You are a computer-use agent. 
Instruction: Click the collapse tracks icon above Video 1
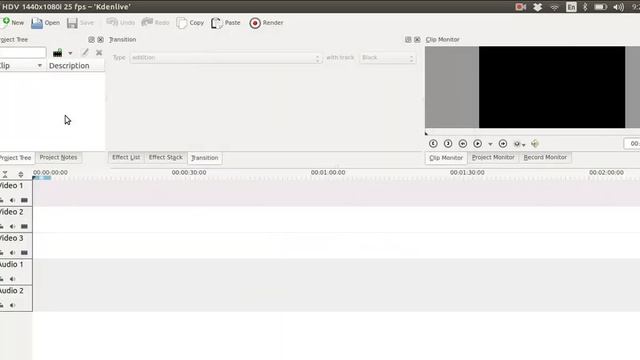(x=5, y=174)
